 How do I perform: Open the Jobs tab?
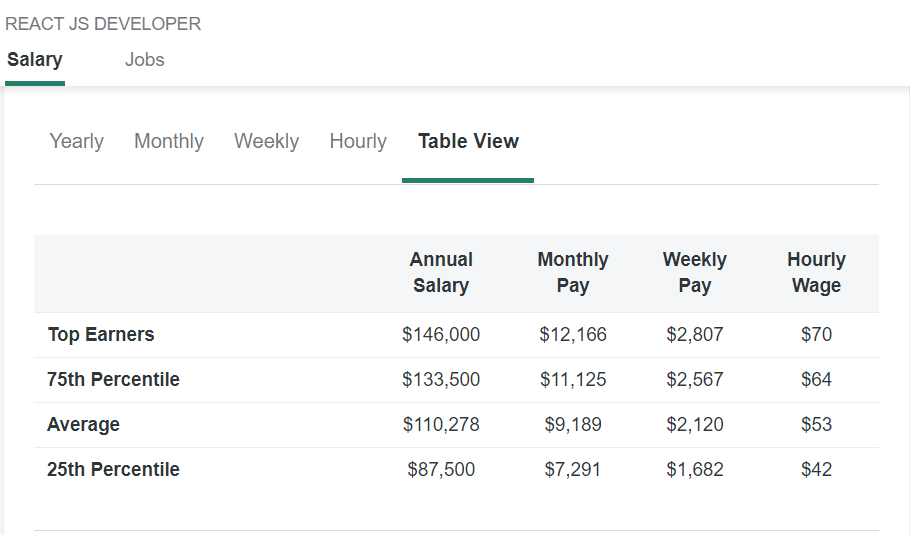coord(145,60)
